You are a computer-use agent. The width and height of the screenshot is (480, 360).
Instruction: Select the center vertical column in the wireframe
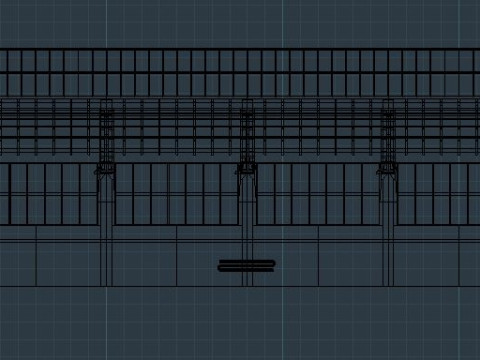coord(247,193)
